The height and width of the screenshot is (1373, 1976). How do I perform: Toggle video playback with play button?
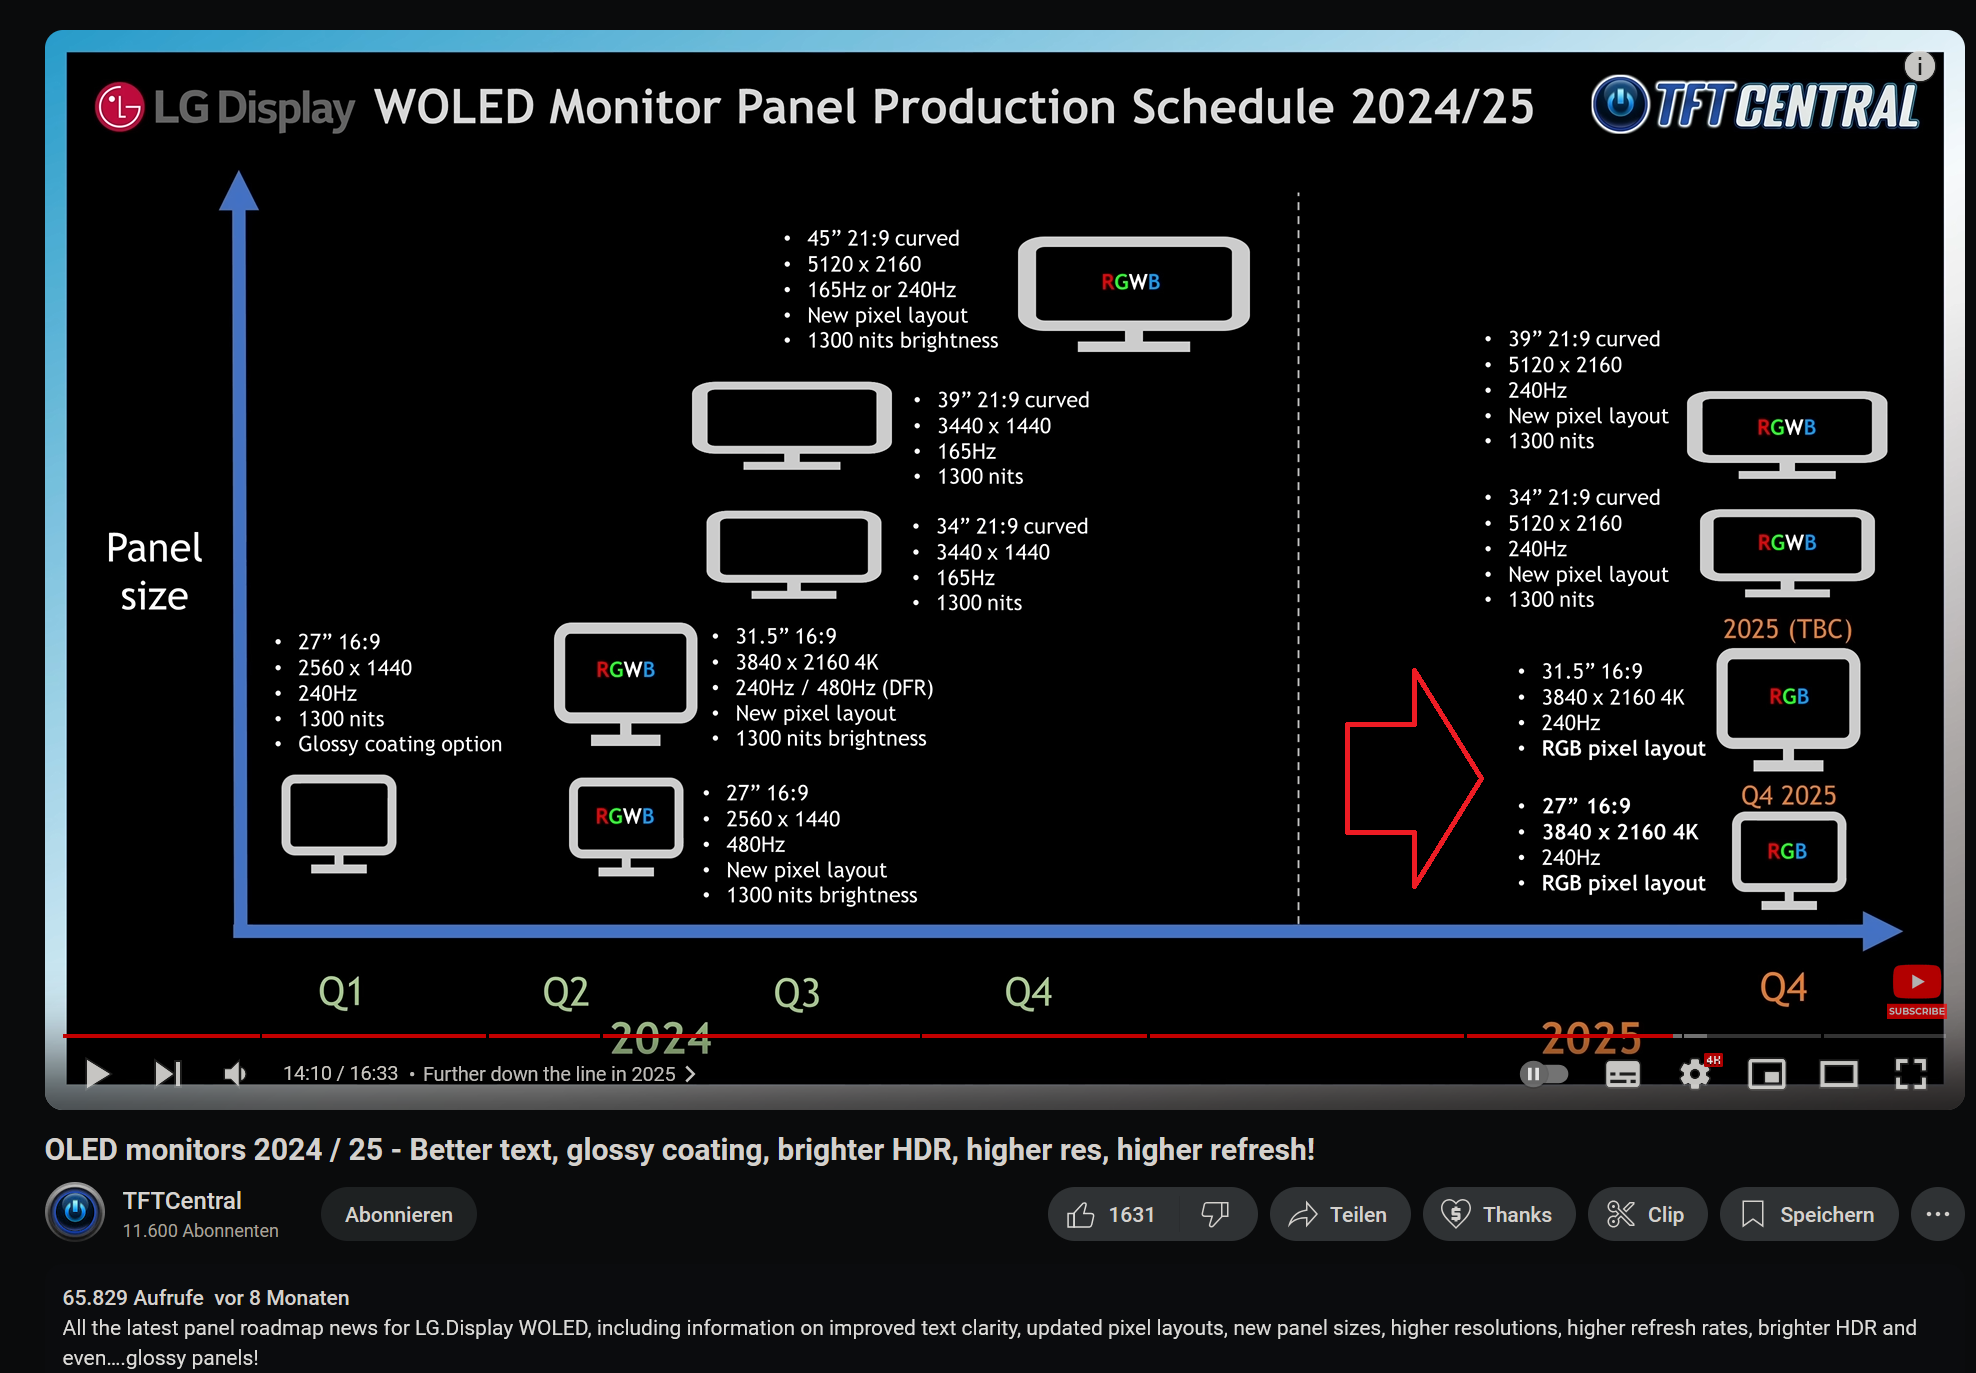tap(98, 1073)
